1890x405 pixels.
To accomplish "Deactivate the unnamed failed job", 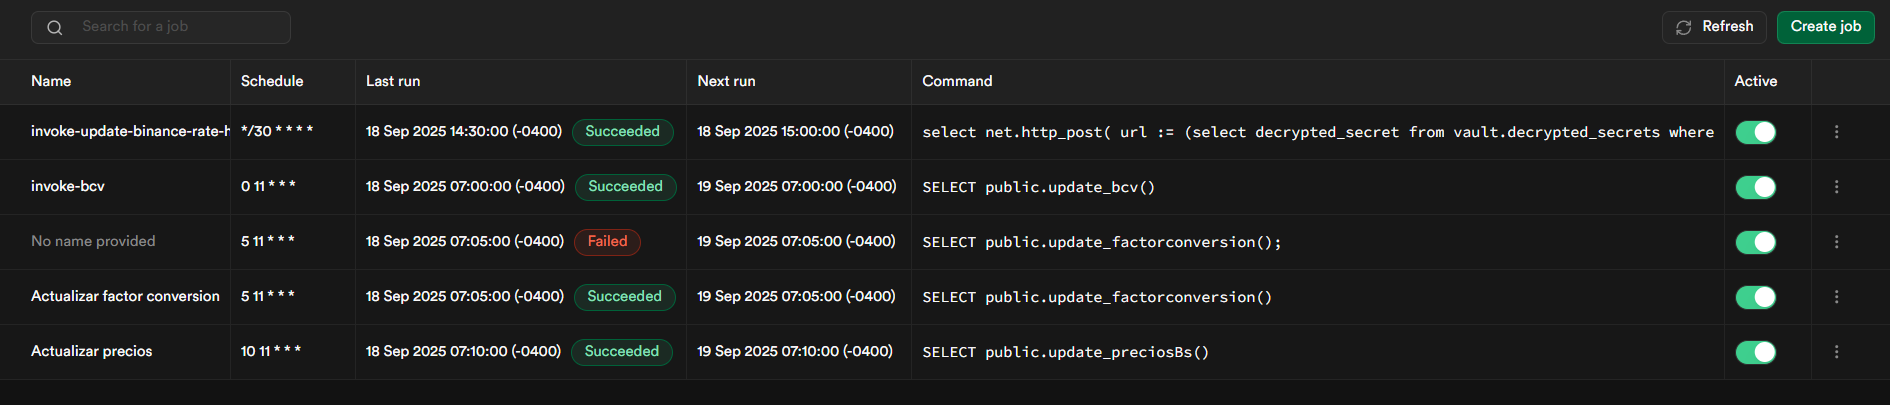I will tap(1755, 242).
